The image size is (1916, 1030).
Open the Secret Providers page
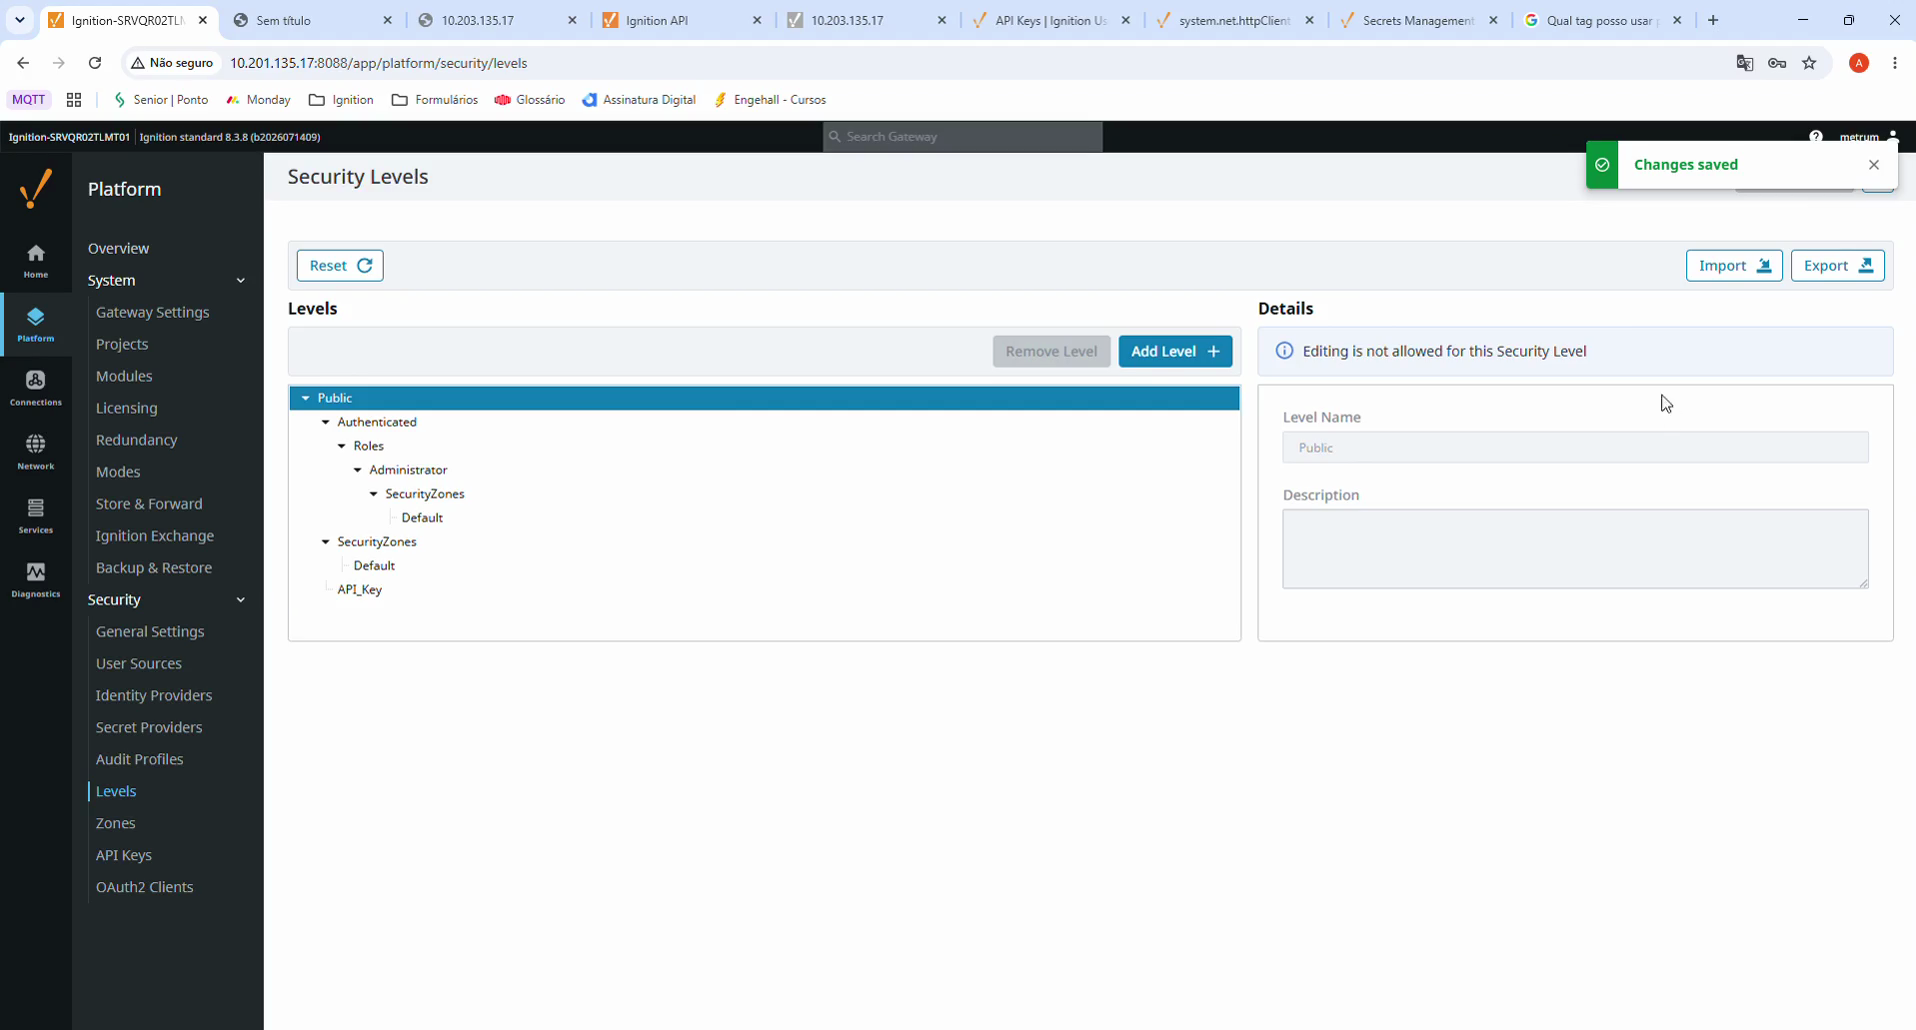[x=149, y=728]
